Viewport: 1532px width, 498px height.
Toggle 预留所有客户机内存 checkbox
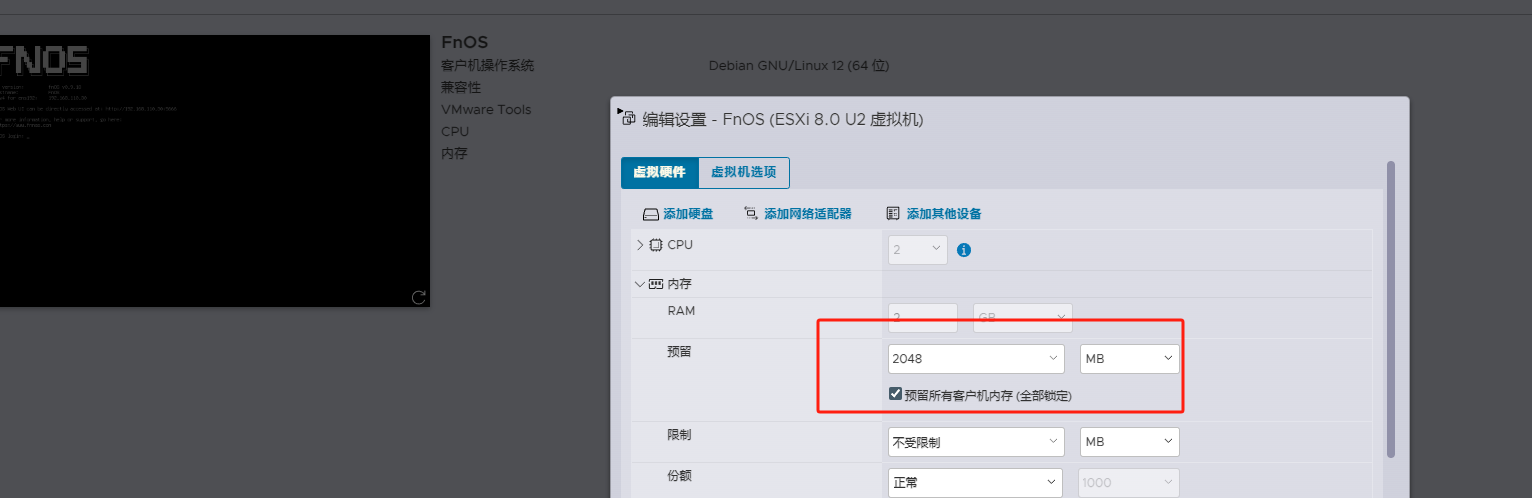pos(895,394)
